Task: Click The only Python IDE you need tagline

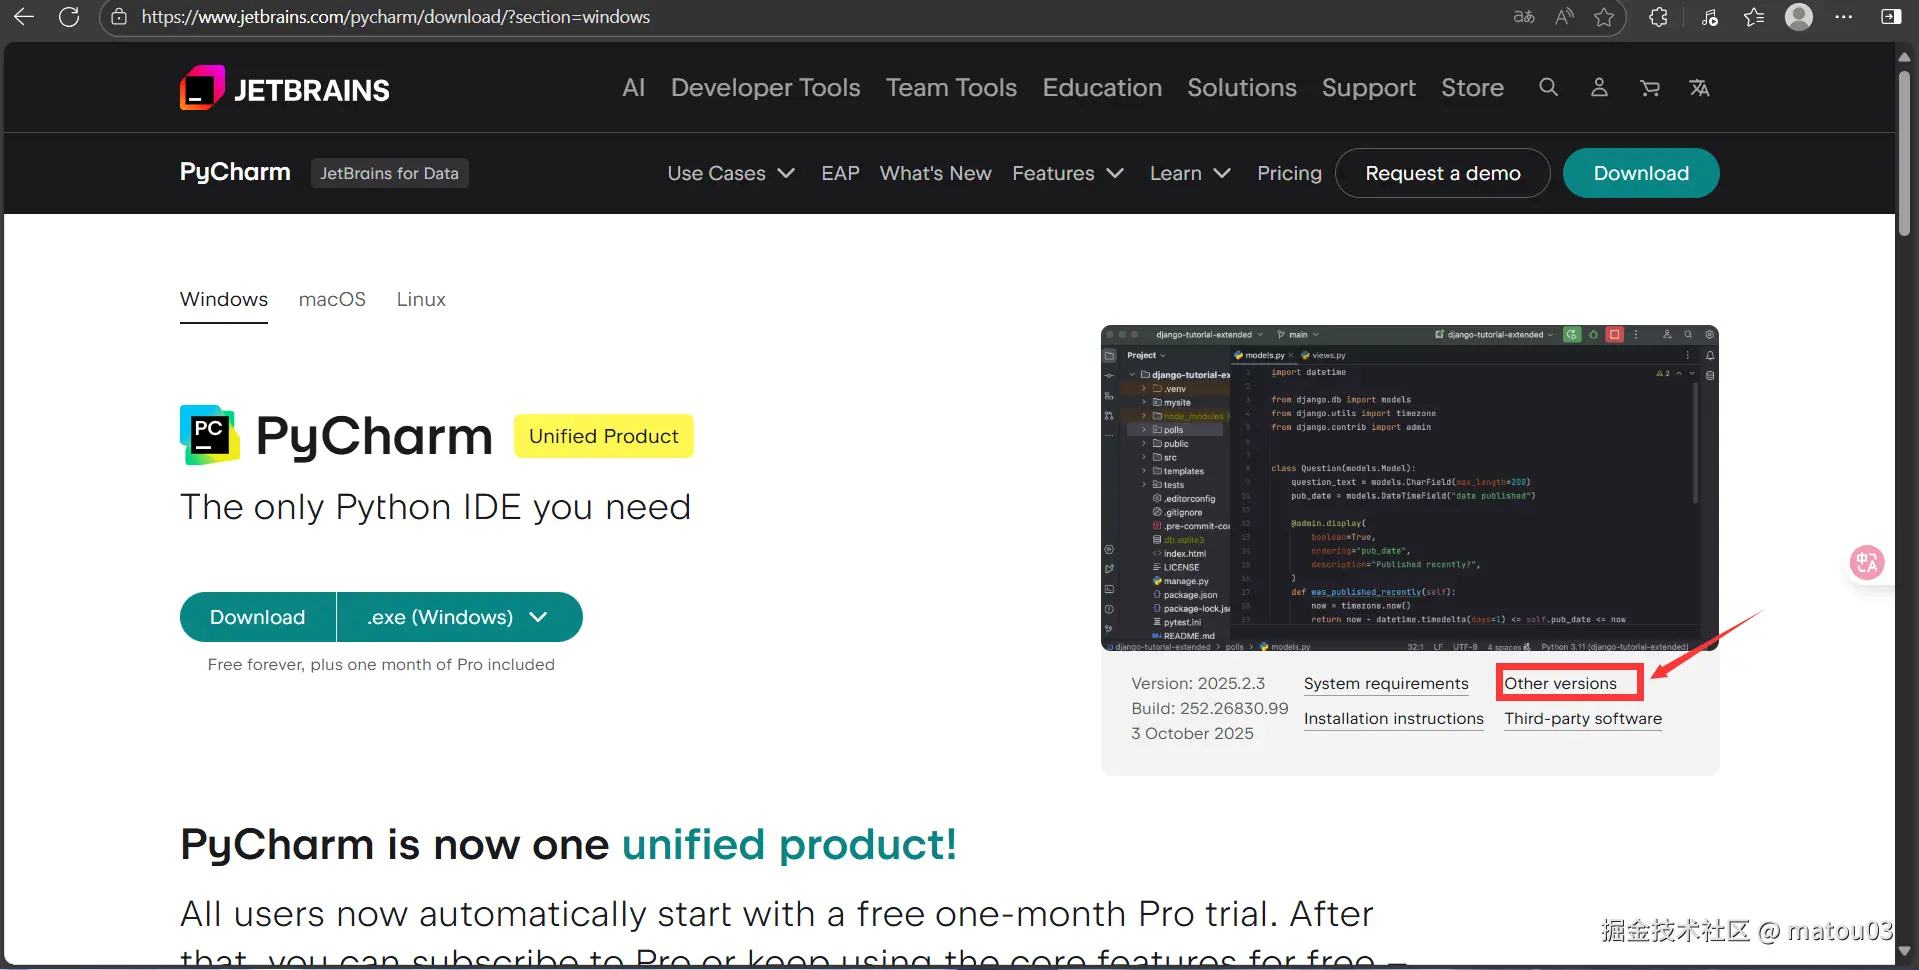Action: tap(435, 508)
